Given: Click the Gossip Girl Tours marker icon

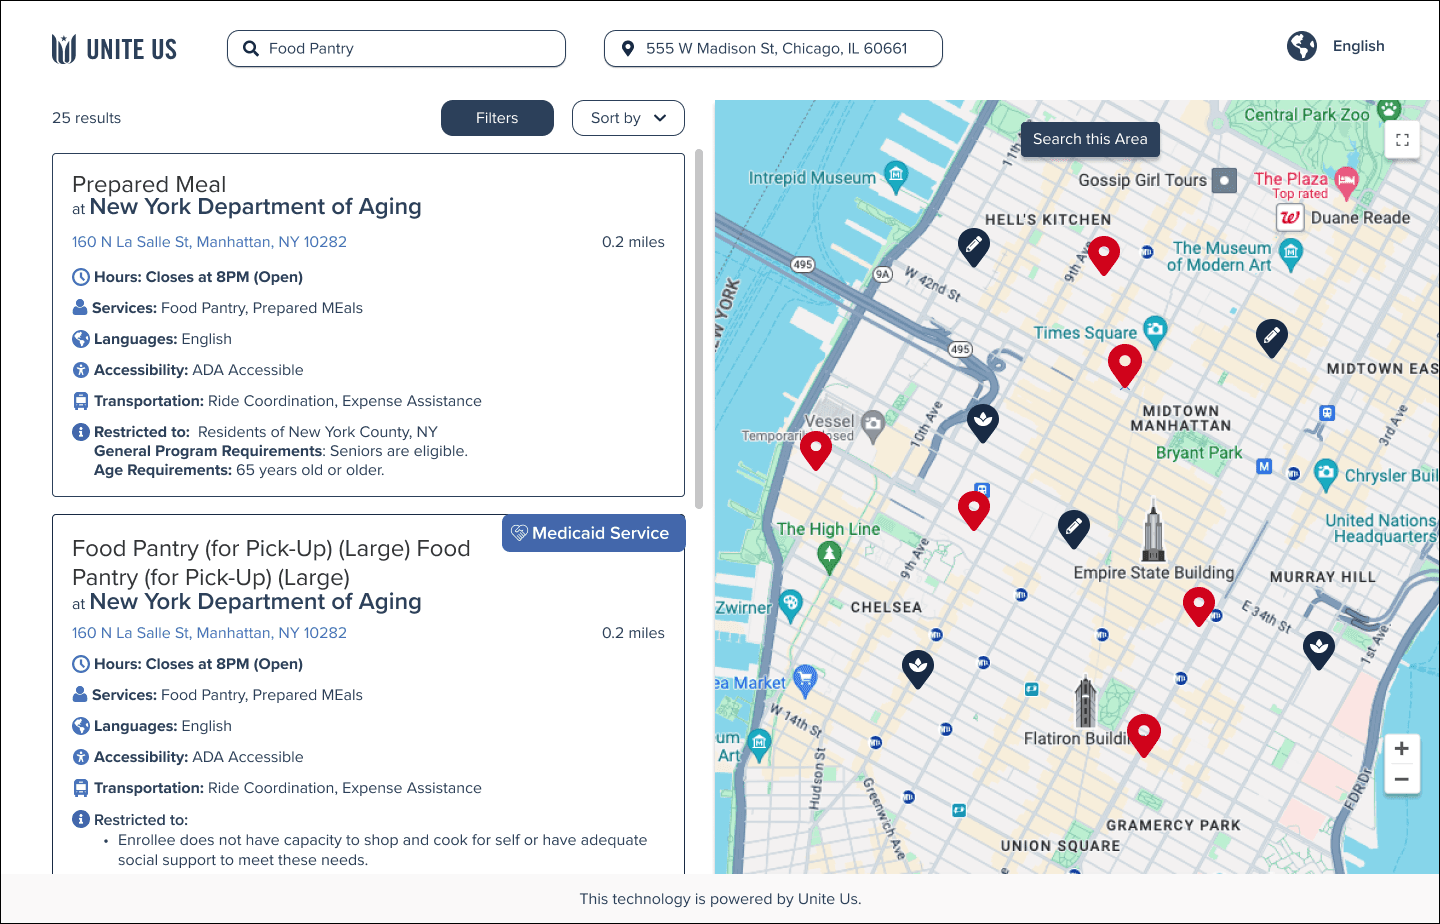Looking at the screenshot, I should click(x=1224, y=180).
